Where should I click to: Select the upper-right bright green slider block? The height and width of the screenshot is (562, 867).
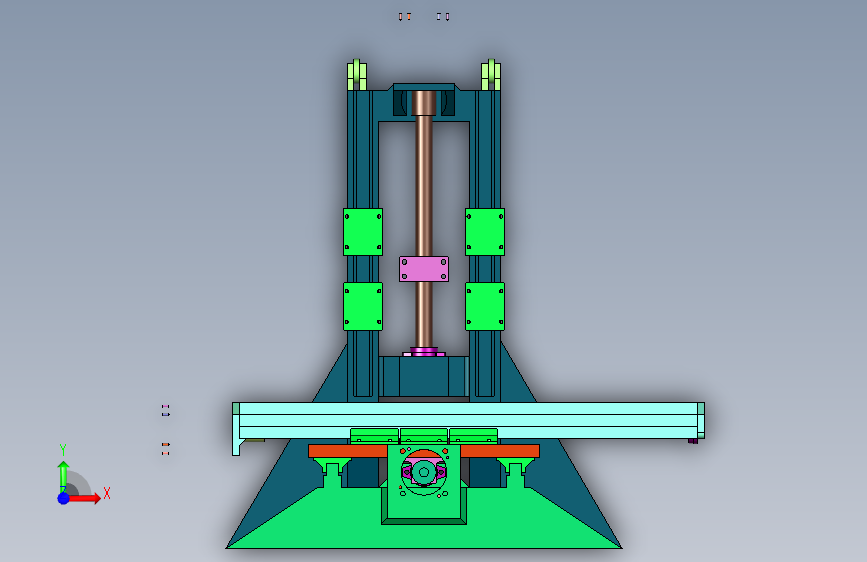(485, 232)
